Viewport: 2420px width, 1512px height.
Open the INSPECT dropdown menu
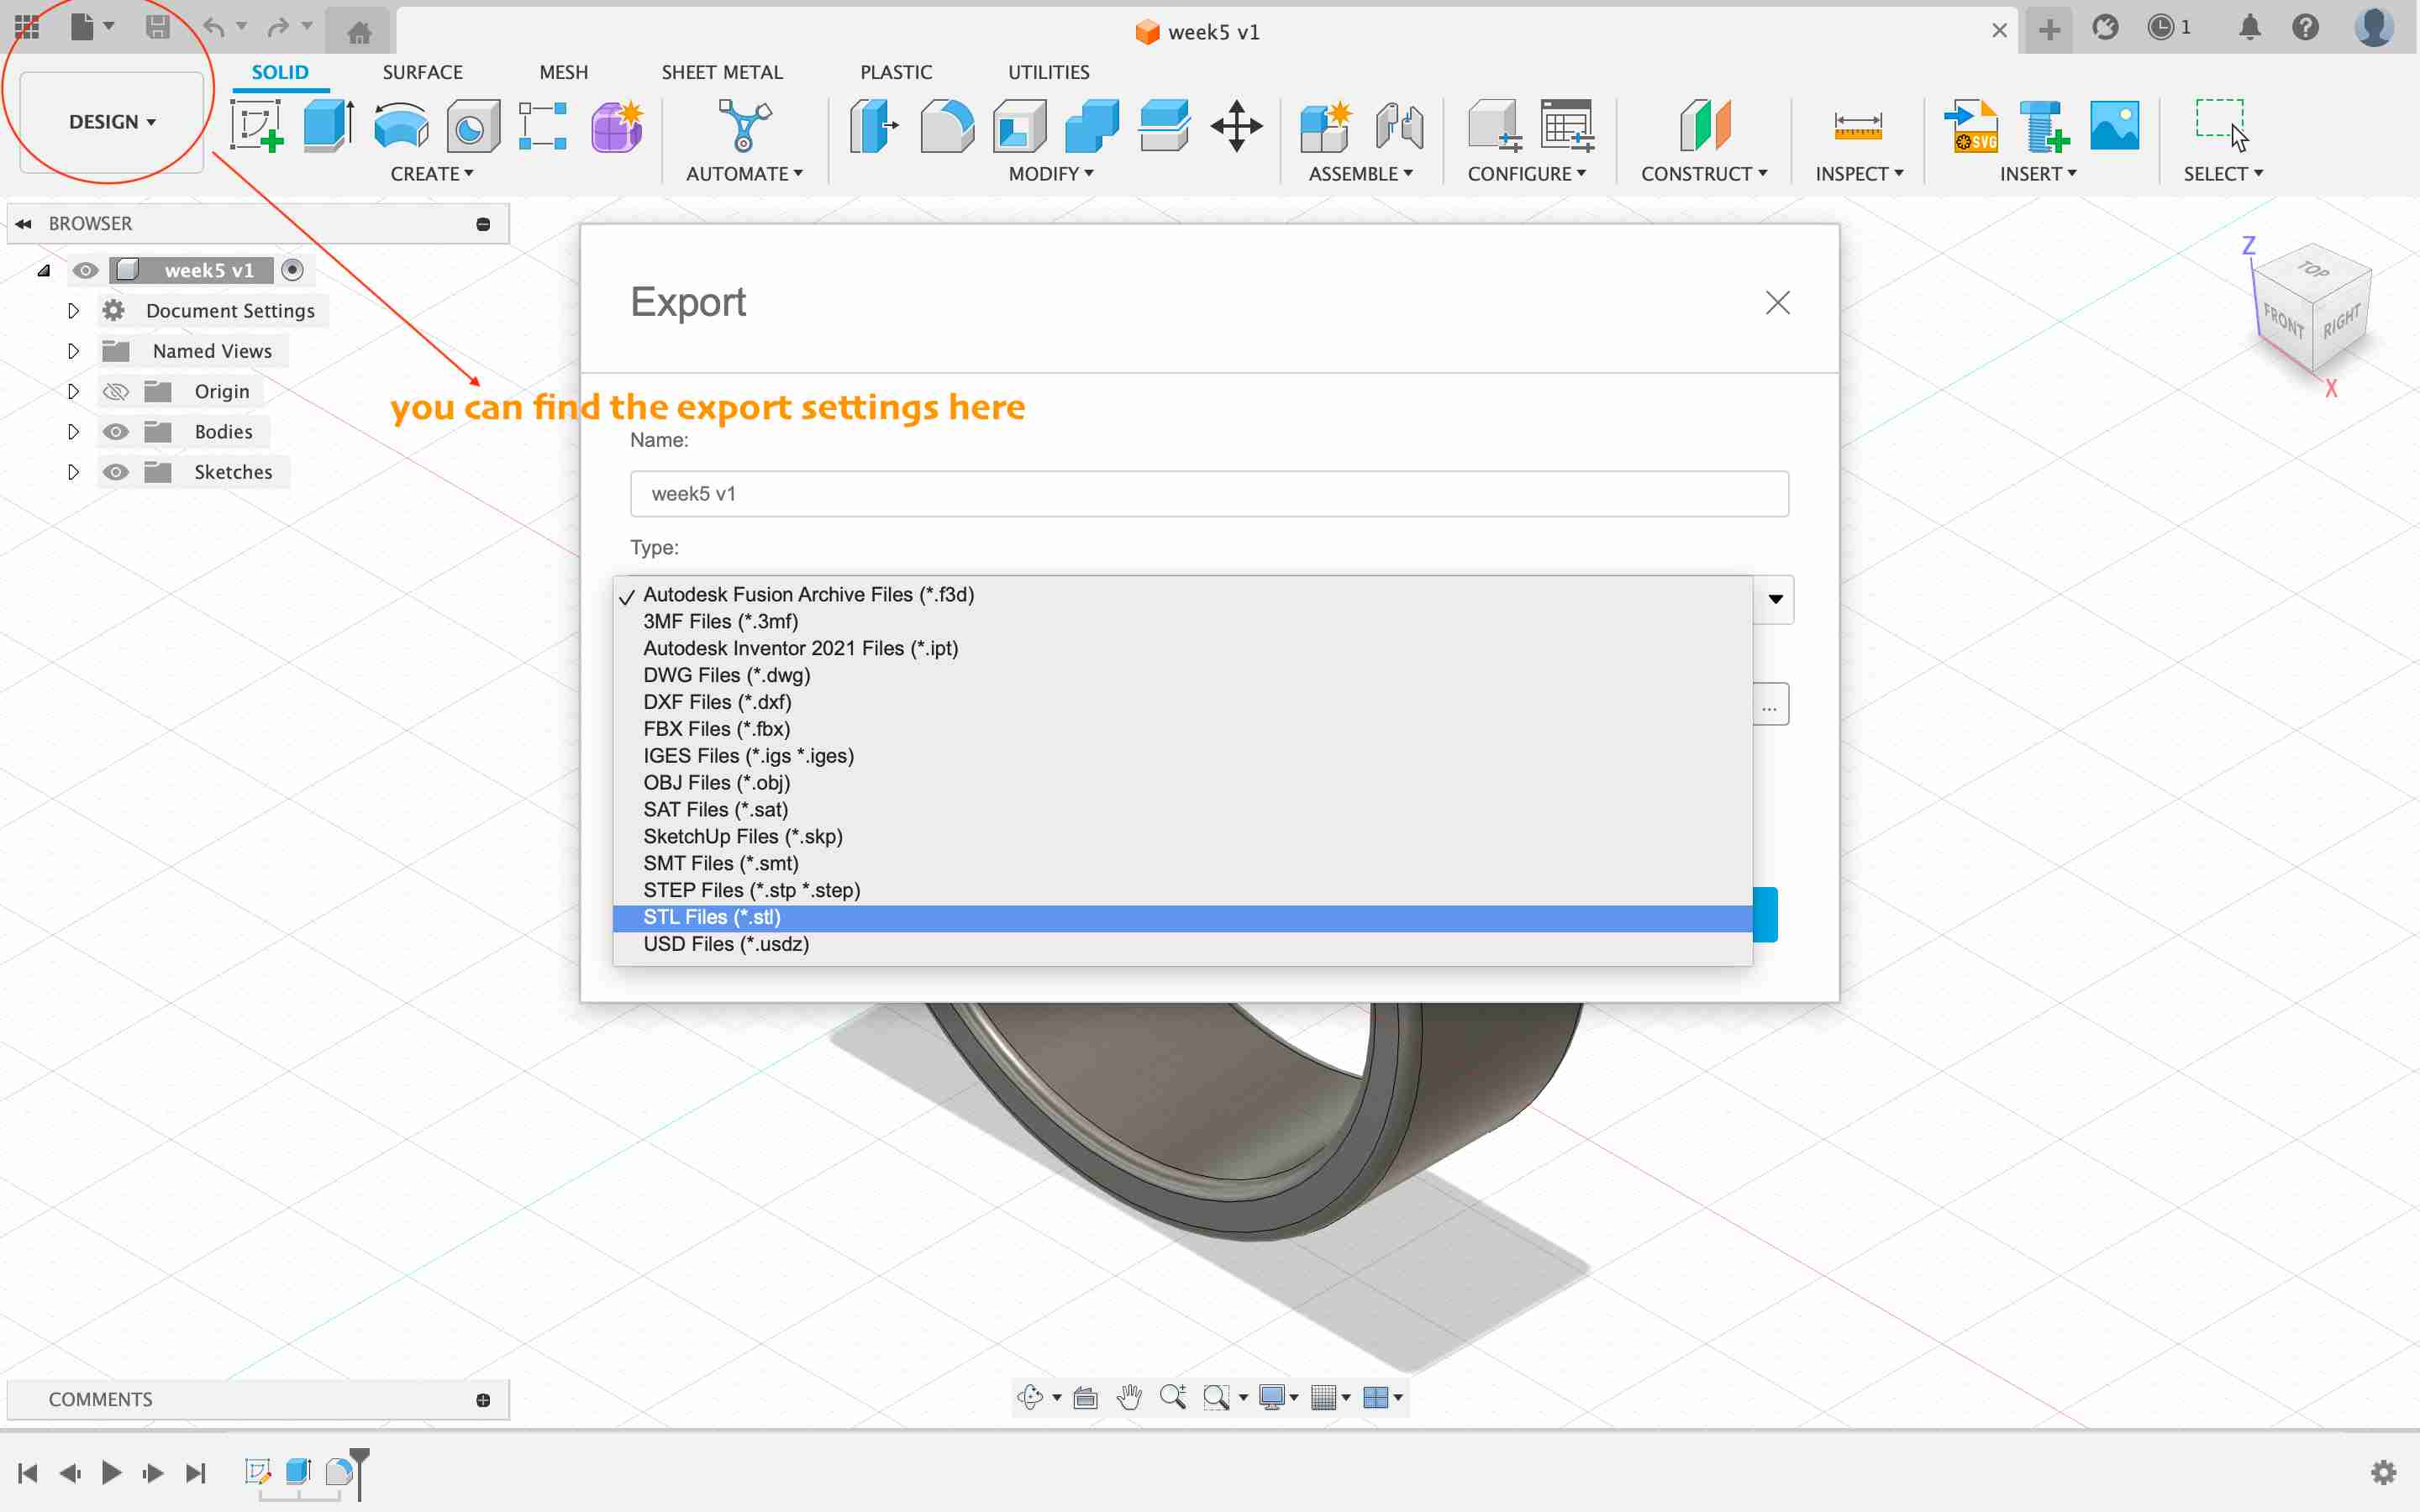pos(1859,174)
